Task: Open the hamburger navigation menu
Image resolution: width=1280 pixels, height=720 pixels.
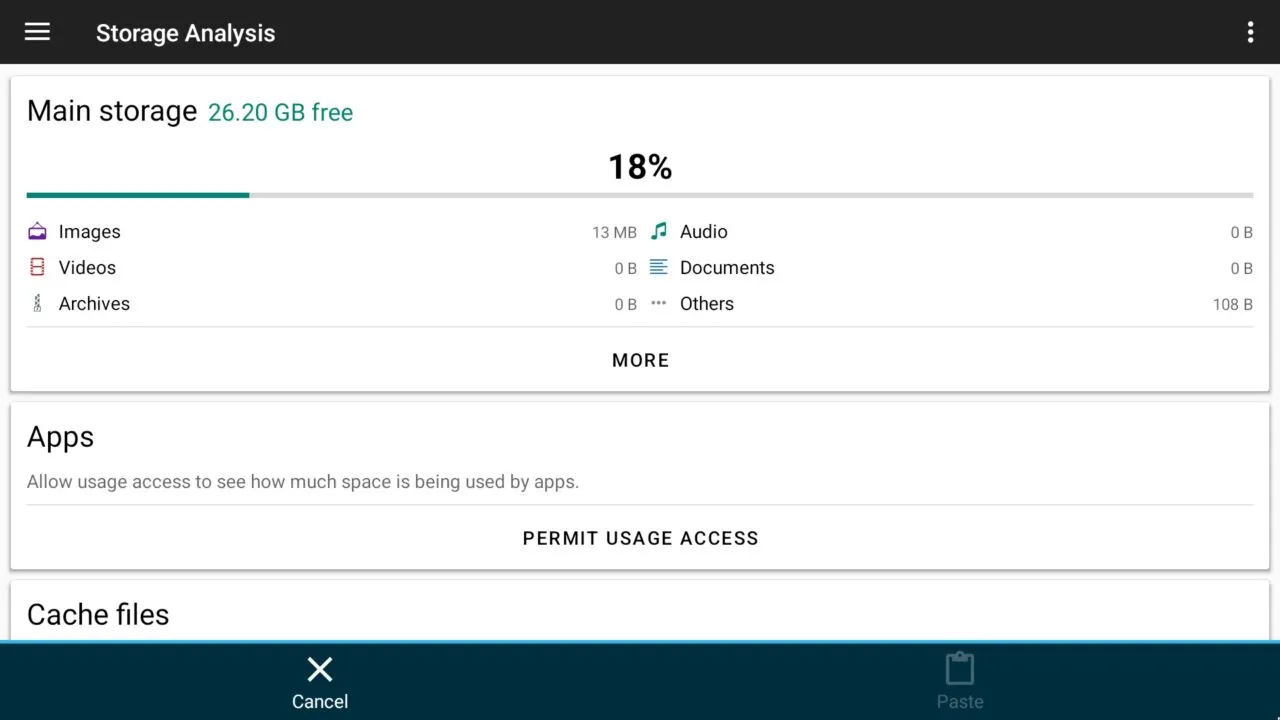Action: 37,32
